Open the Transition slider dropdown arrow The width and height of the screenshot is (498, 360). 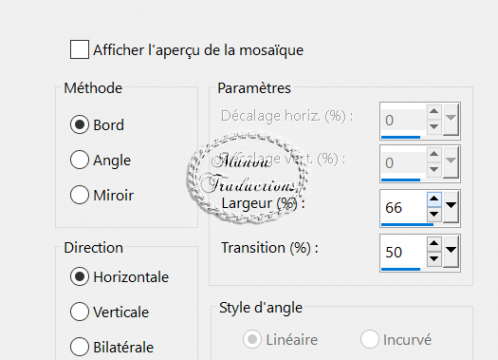pyautogui.click(x=451, y=250)
